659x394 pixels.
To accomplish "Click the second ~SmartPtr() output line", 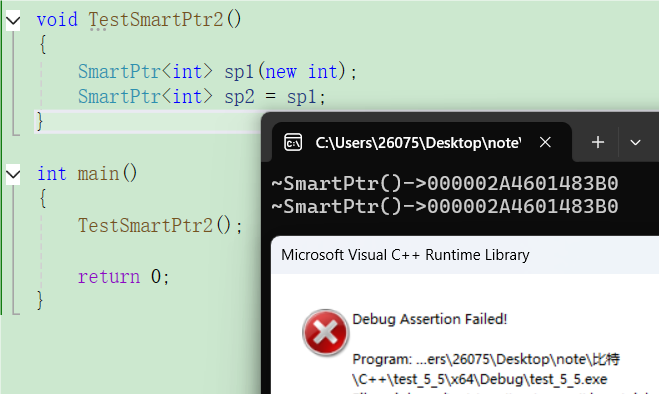I will (445, 206).
